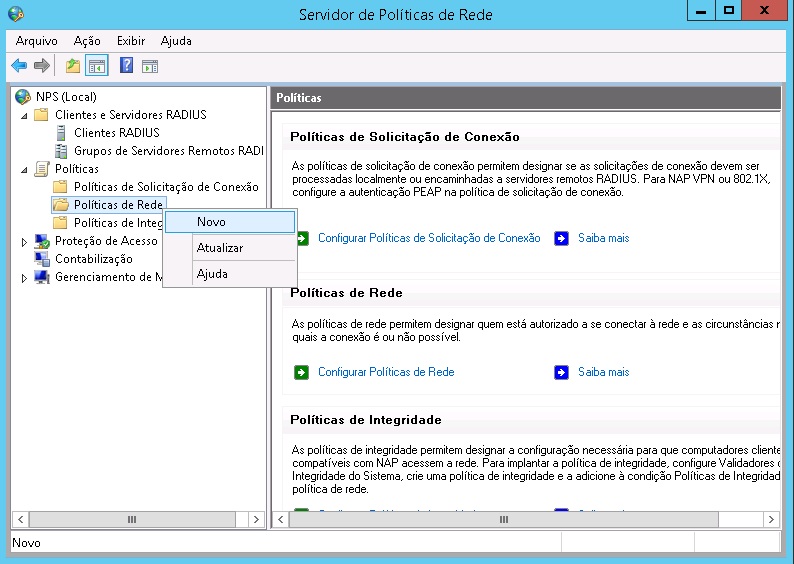Viewport: 794px width, 564px height.
Task: Click the Políticas scroll icon
Action: click(42, 169)
